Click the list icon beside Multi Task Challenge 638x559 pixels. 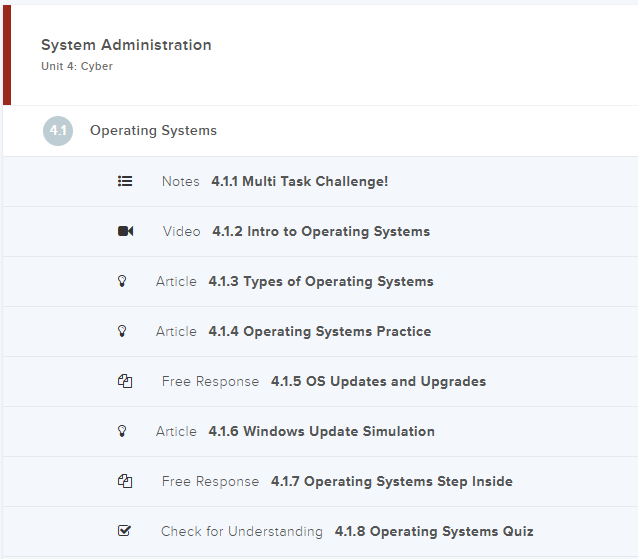125,181
